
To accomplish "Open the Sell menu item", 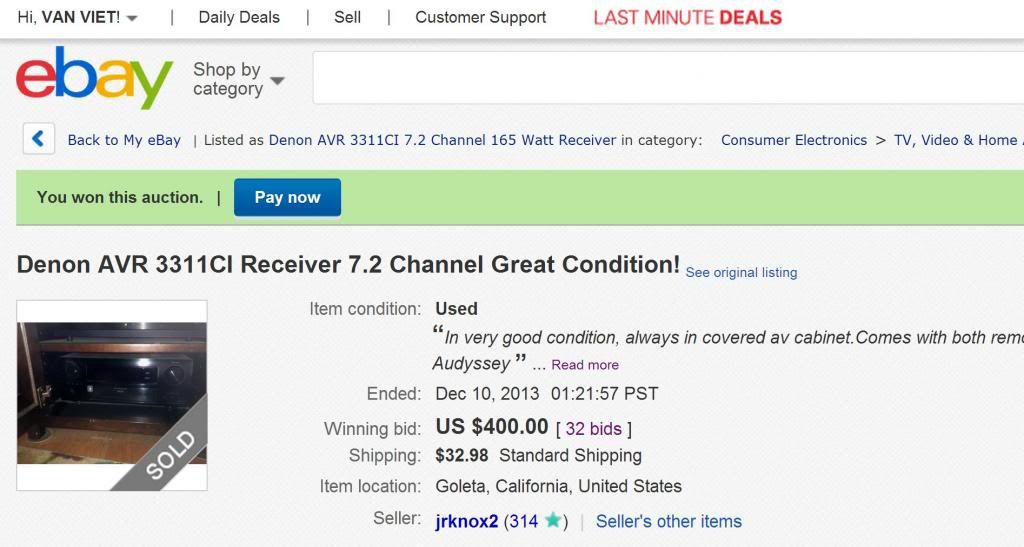I will point(347,18).
